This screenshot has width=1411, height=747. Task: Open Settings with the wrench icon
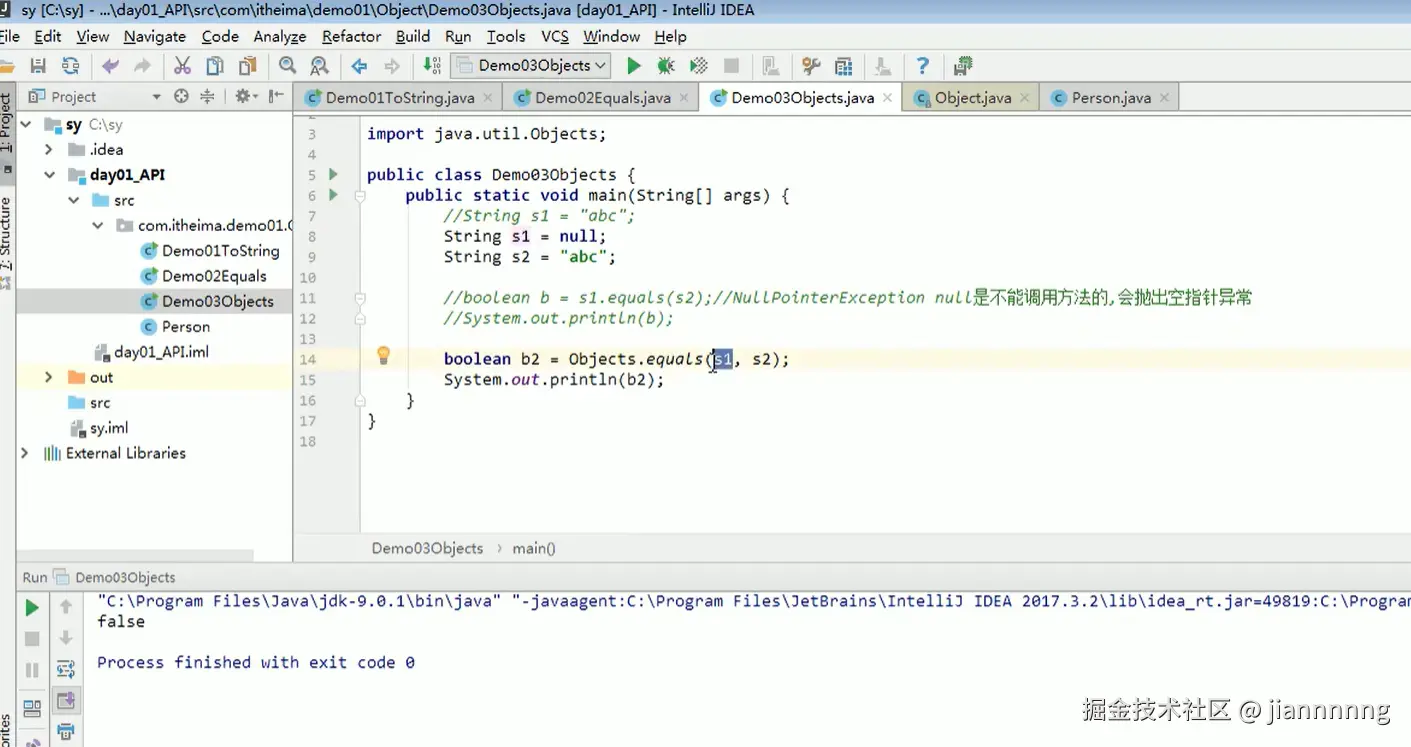pyautogui.click(x=811, y=66)
